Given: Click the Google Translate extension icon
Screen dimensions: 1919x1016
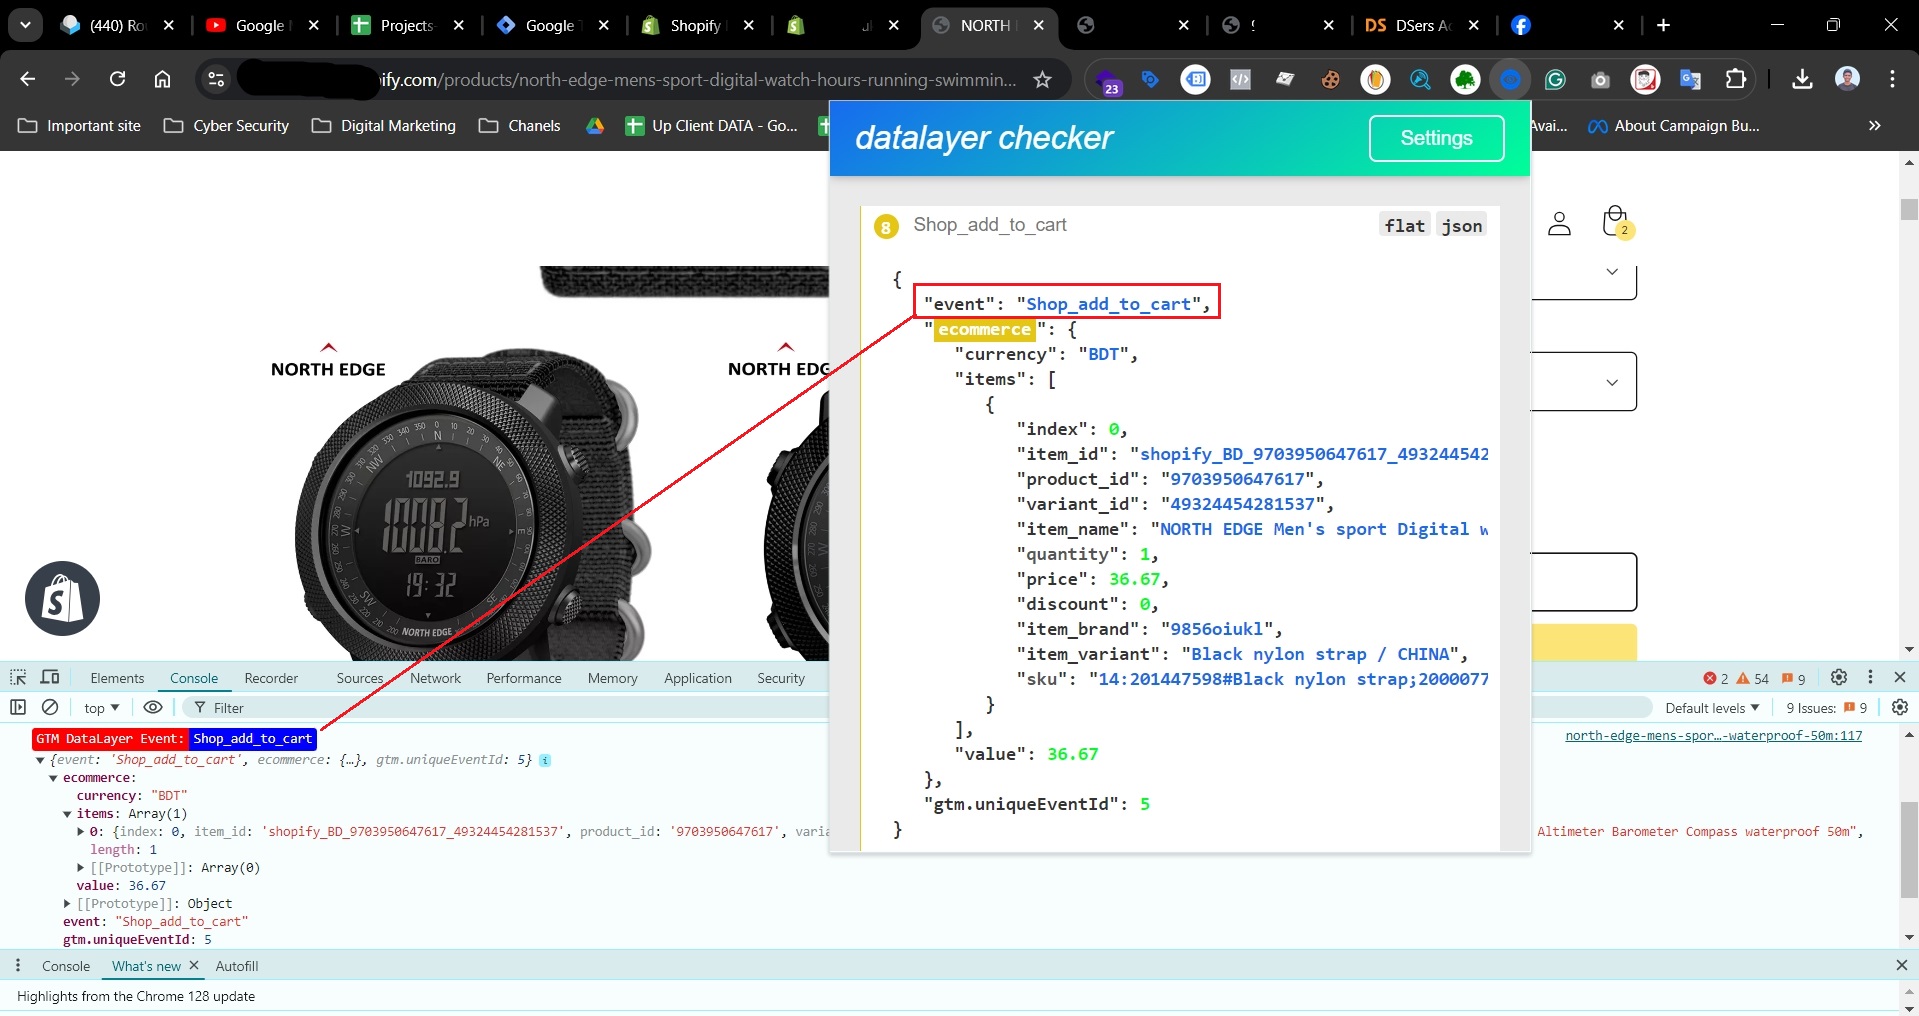Looking at the screenshot, I should [1690, 79].
